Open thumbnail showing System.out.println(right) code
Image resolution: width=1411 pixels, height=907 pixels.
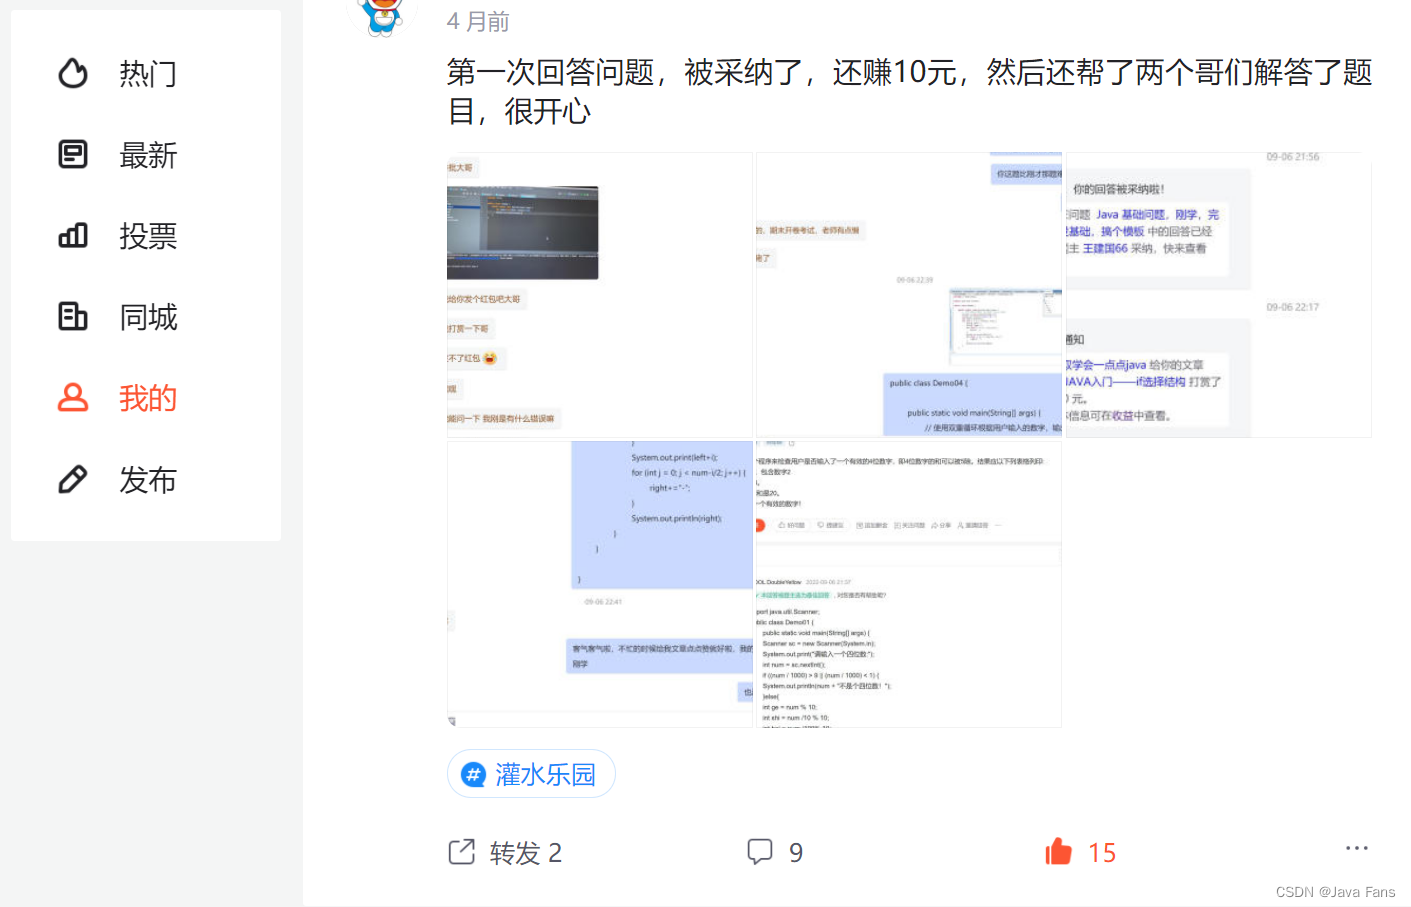coord(600,584)
